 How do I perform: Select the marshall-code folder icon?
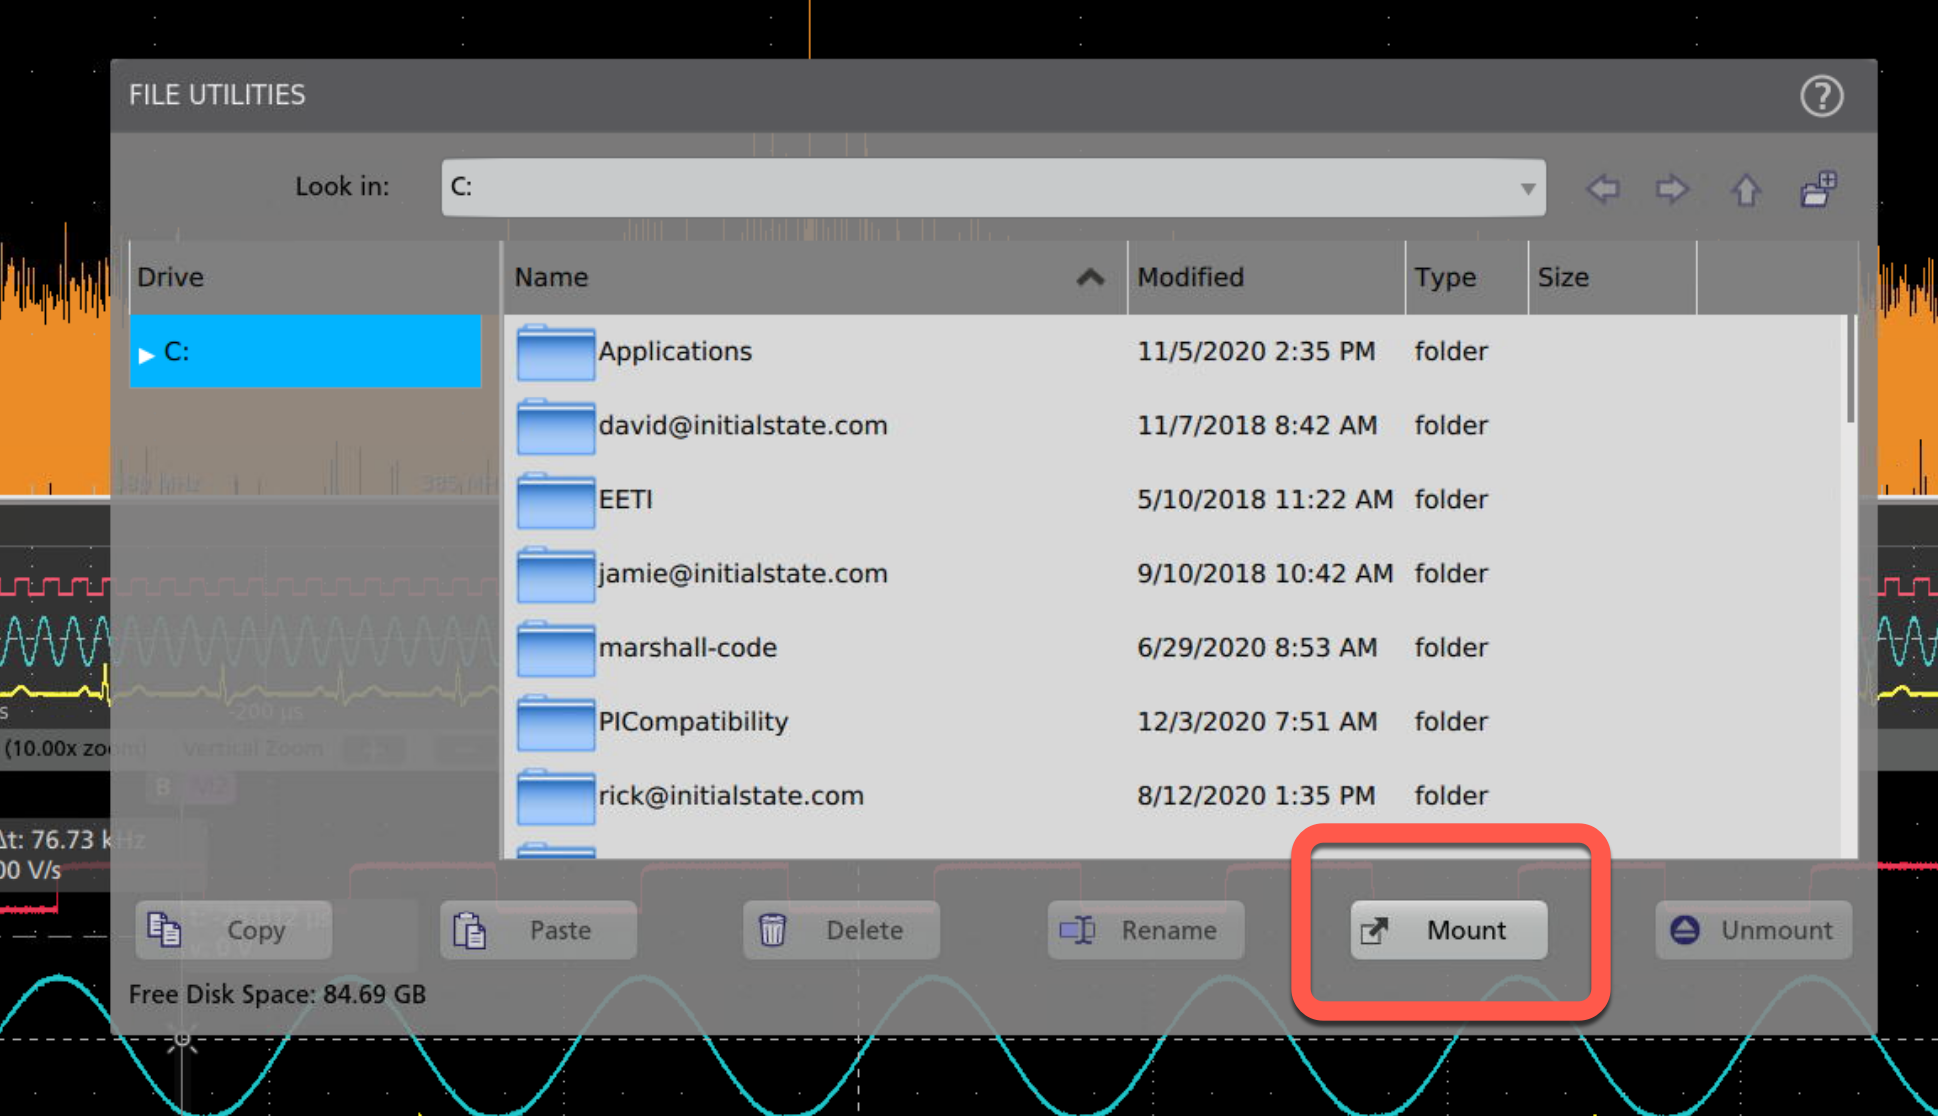coord(556,648)
